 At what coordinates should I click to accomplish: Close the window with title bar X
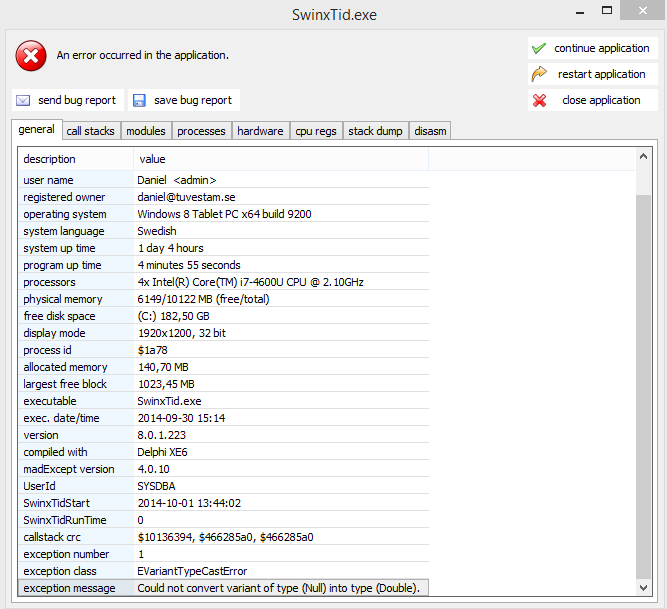(x=642, y=10)
